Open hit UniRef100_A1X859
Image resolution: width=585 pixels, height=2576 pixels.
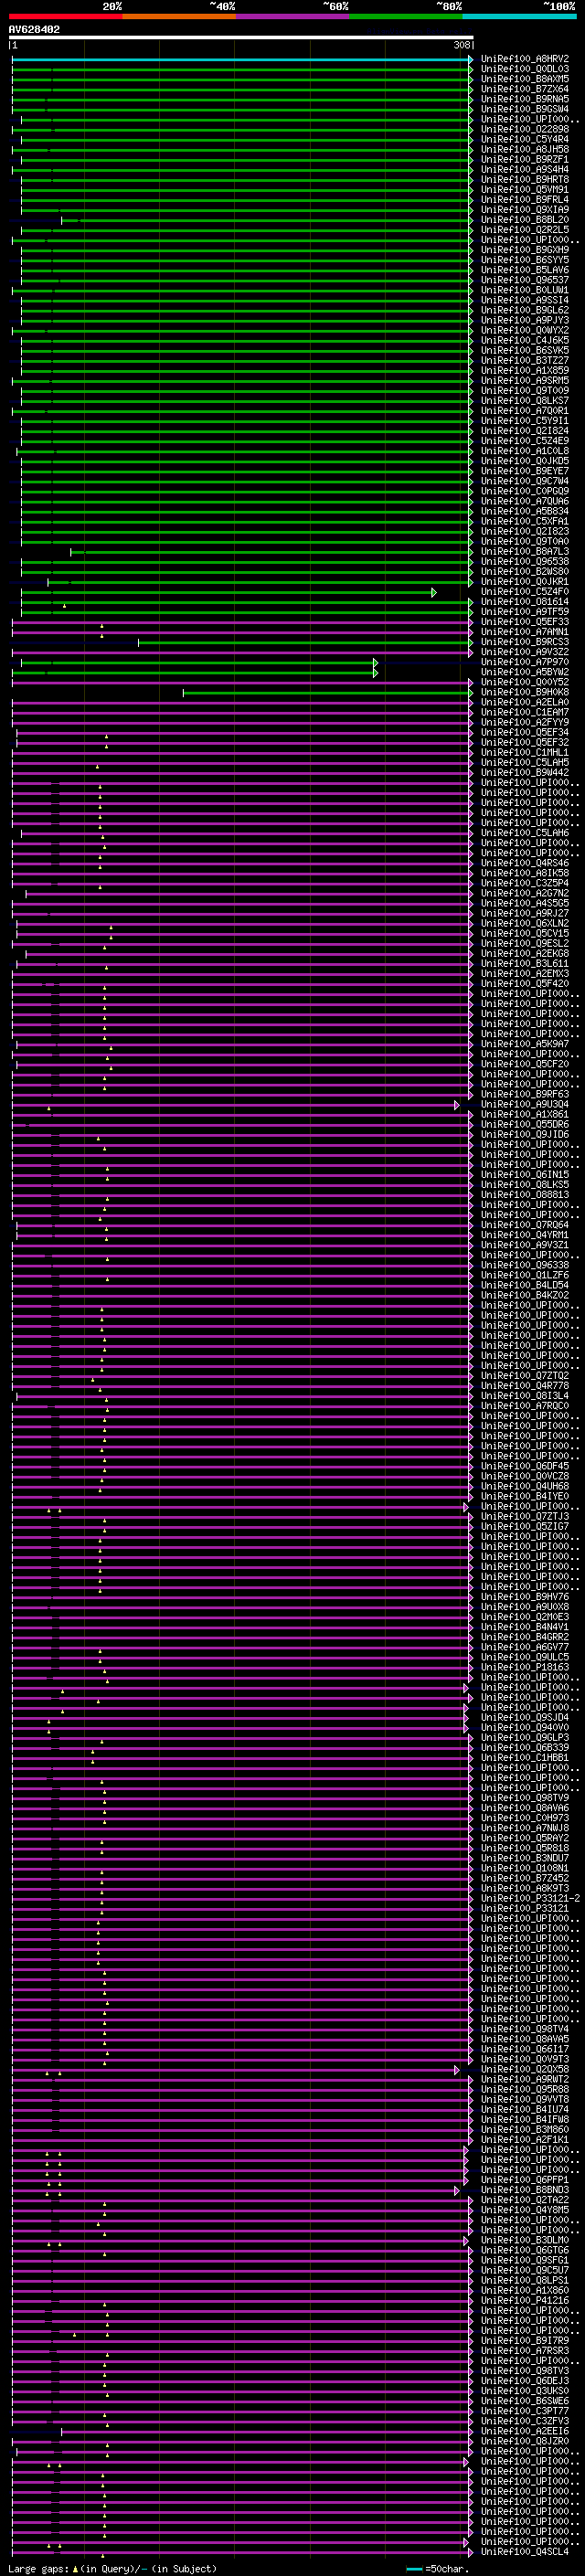[525, 370]
